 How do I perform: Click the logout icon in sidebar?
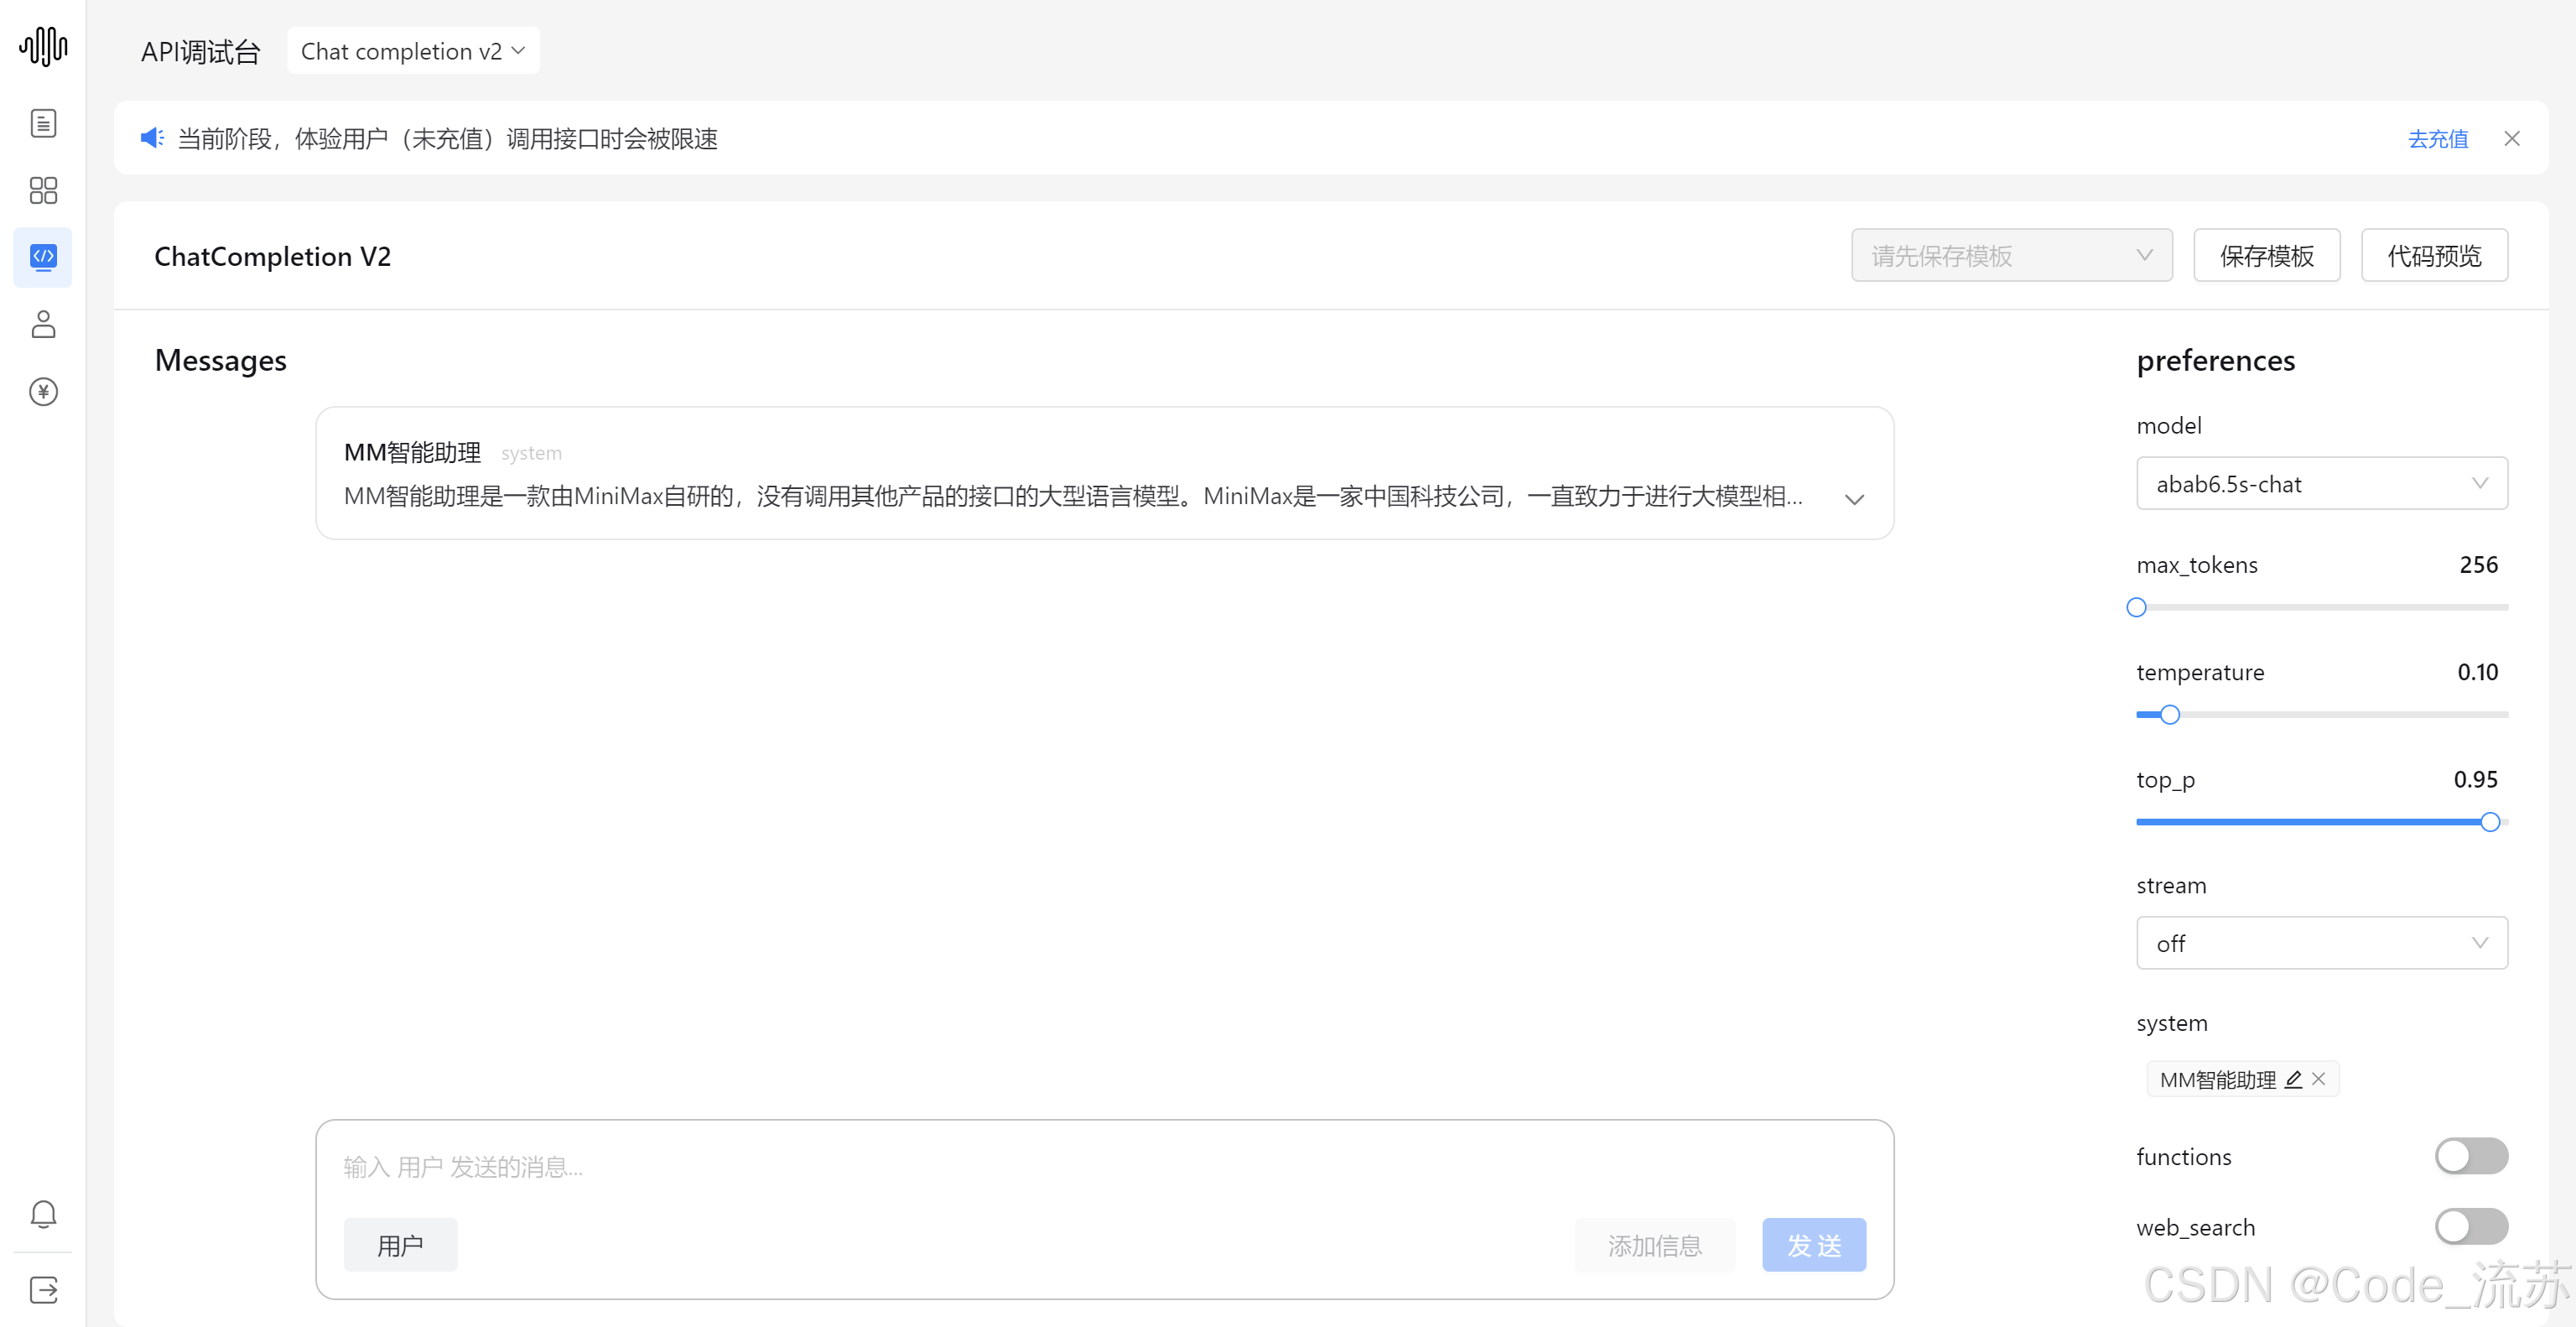pos(43,1290)
